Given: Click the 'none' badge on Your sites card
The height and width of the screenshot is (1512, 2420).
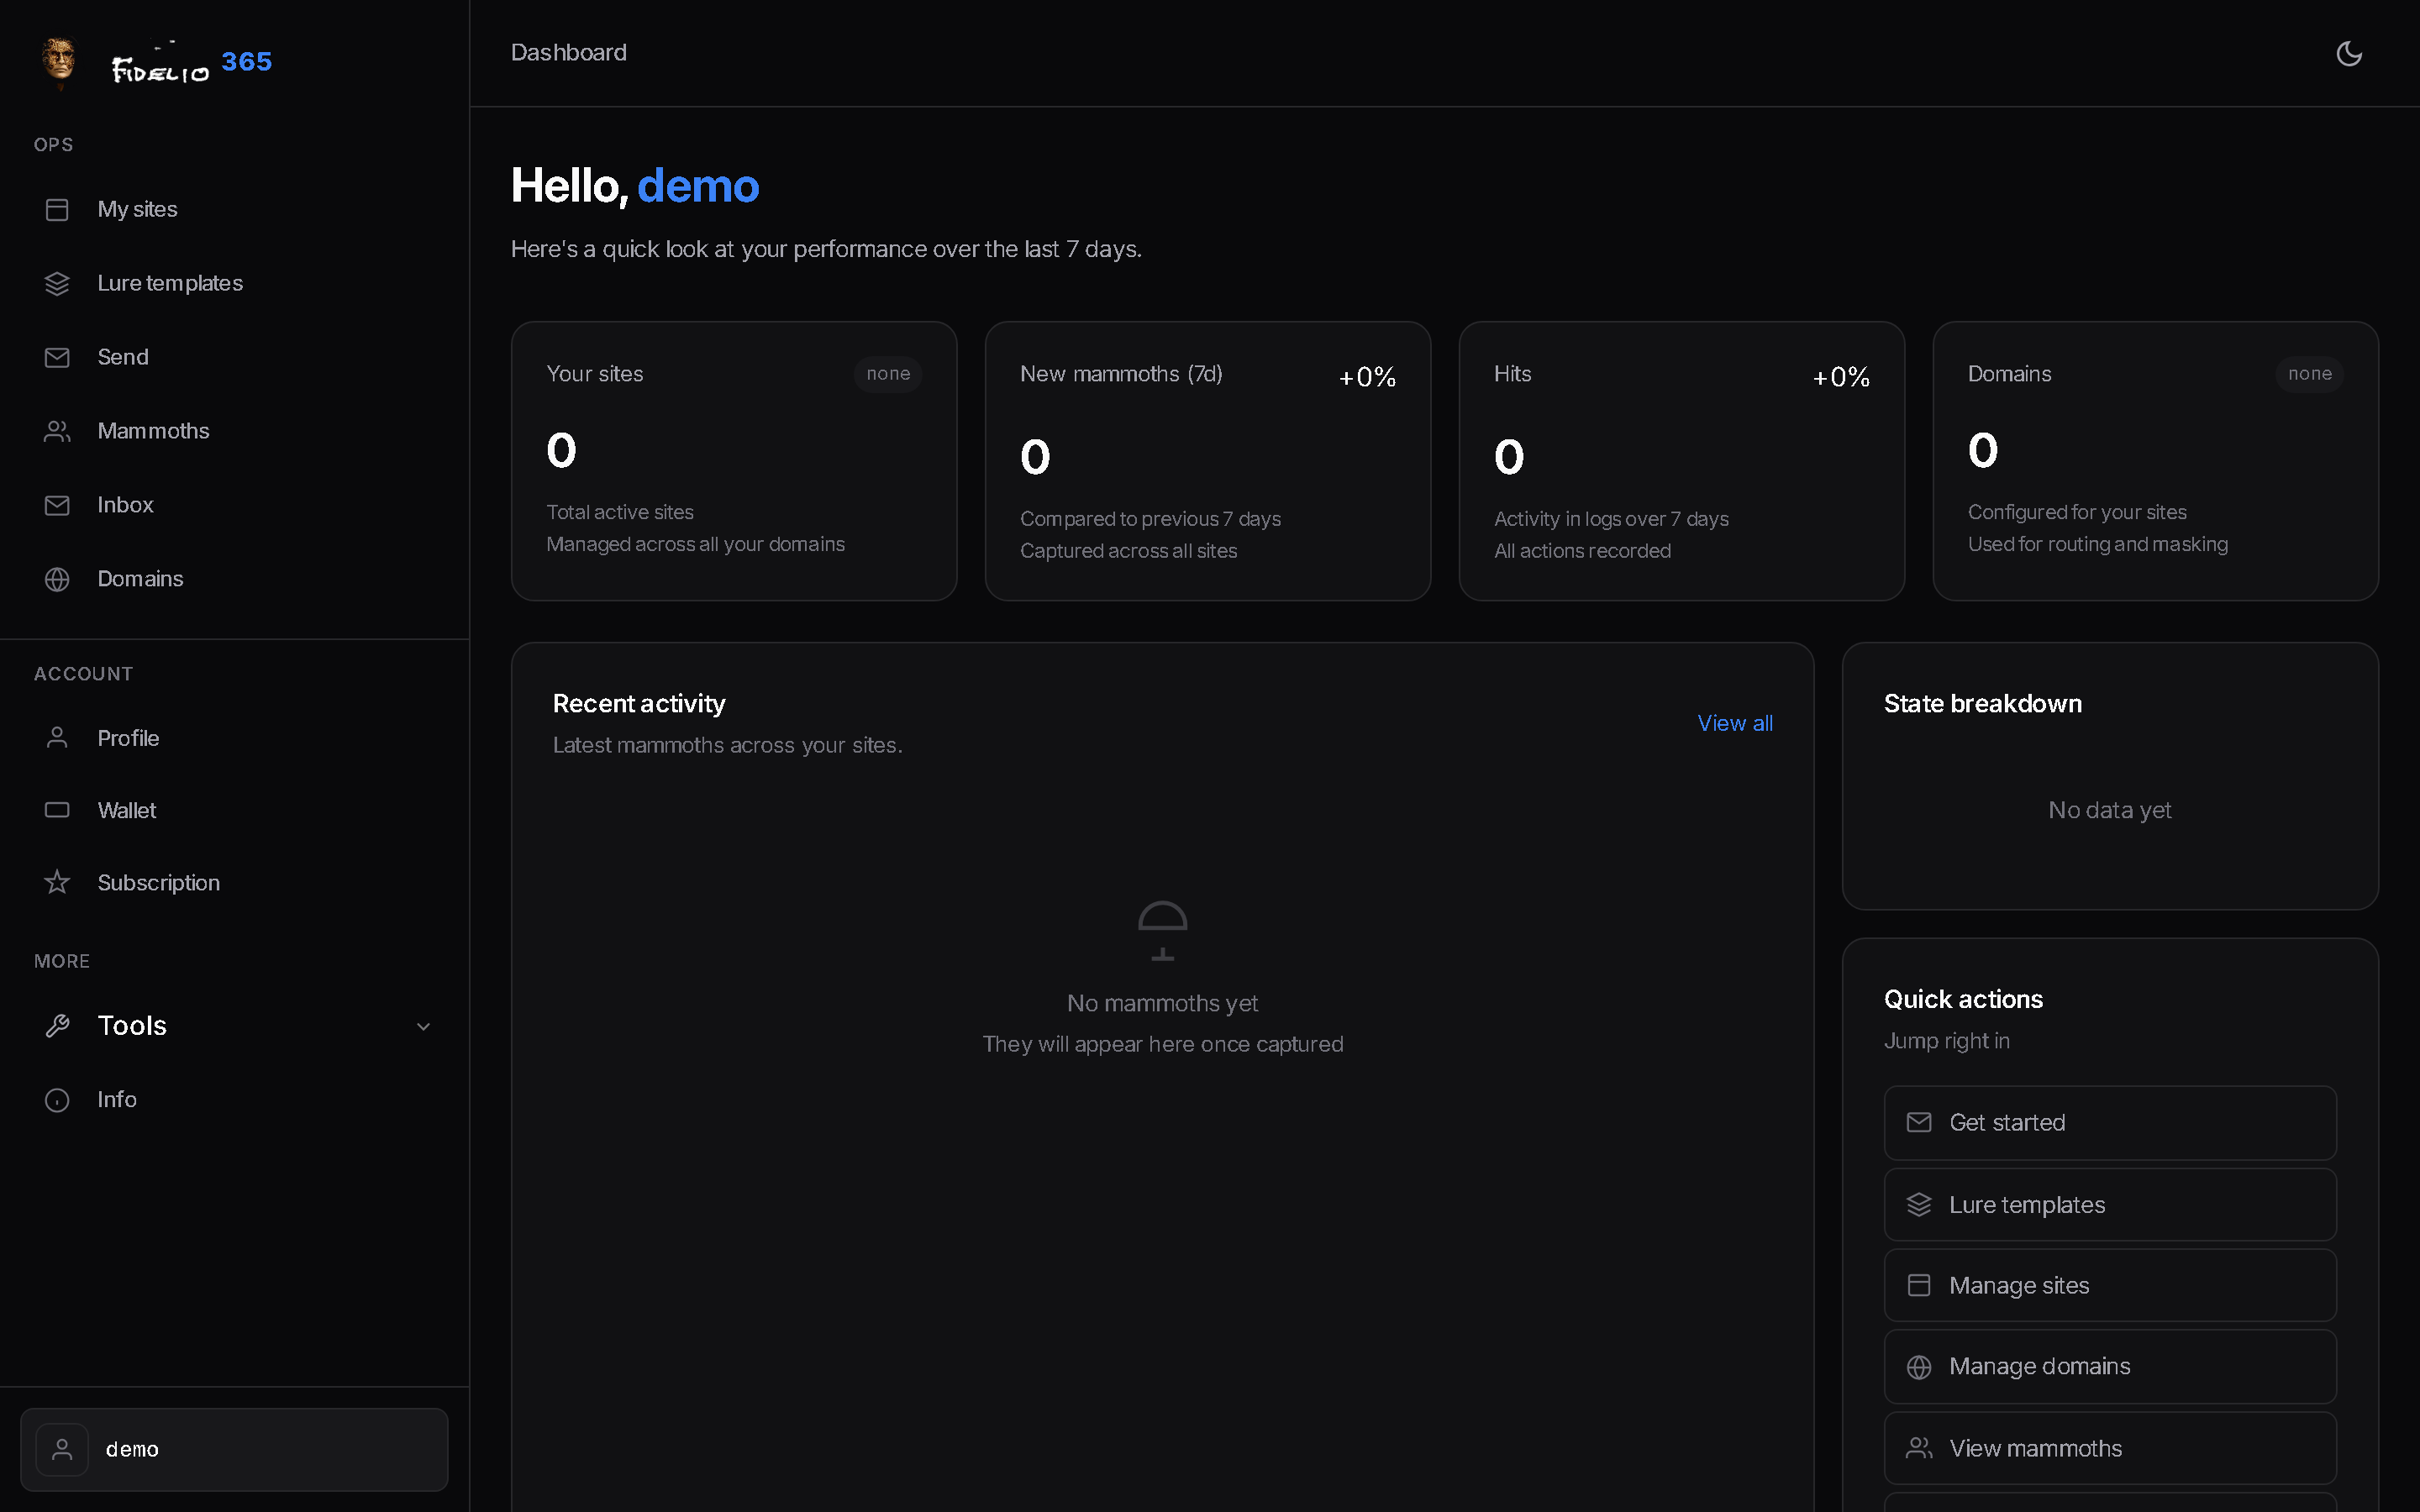Looking at the screenshot, I should 888,374.
